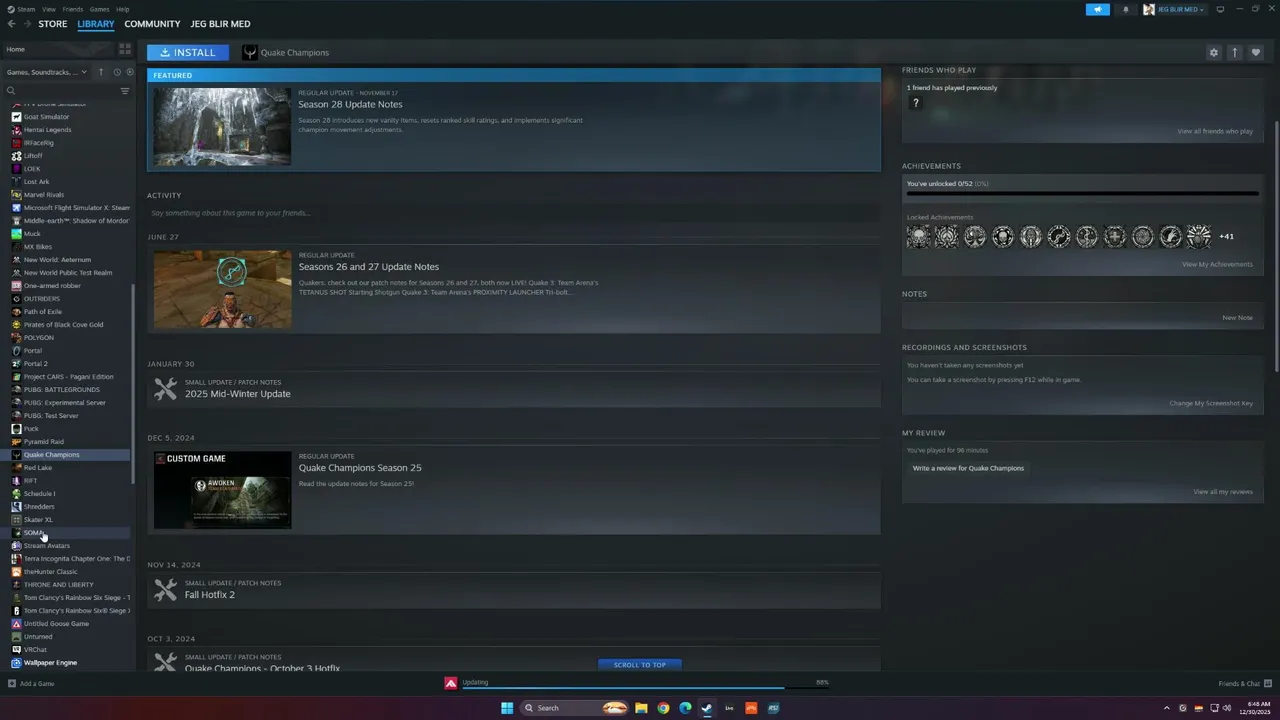1280x720 pixels.
Task: Click the updating game icon in downloads bar
Action: pos(451,683)
